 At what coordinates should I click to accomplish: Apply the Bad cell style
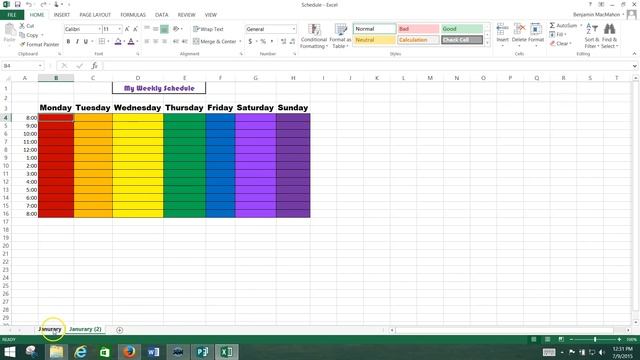[418, 29]
